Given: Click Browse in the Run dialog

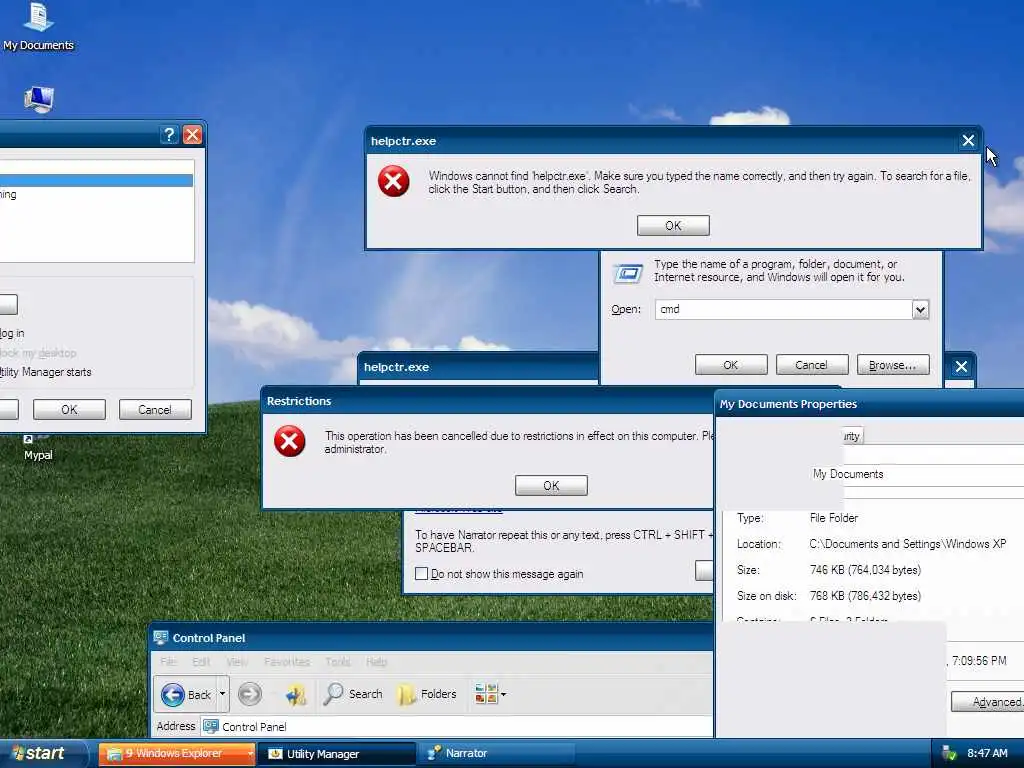Looking at the screenshot, I should [892, 365].
